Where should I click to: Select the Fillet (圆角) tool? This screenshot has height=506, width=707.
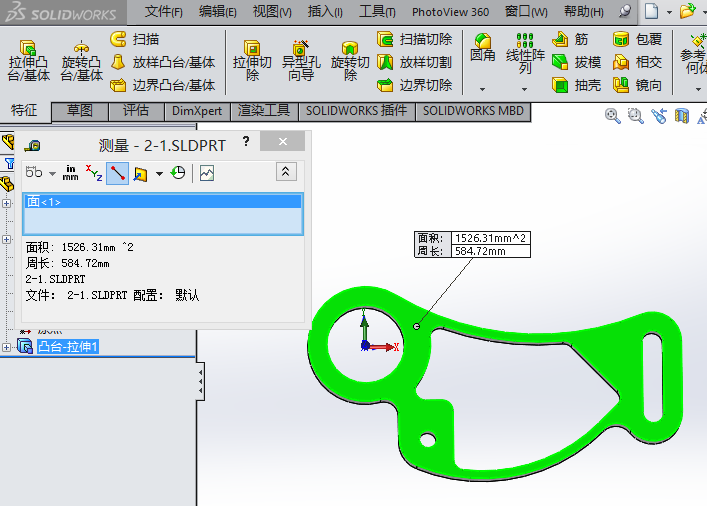[x=483, y=48]
